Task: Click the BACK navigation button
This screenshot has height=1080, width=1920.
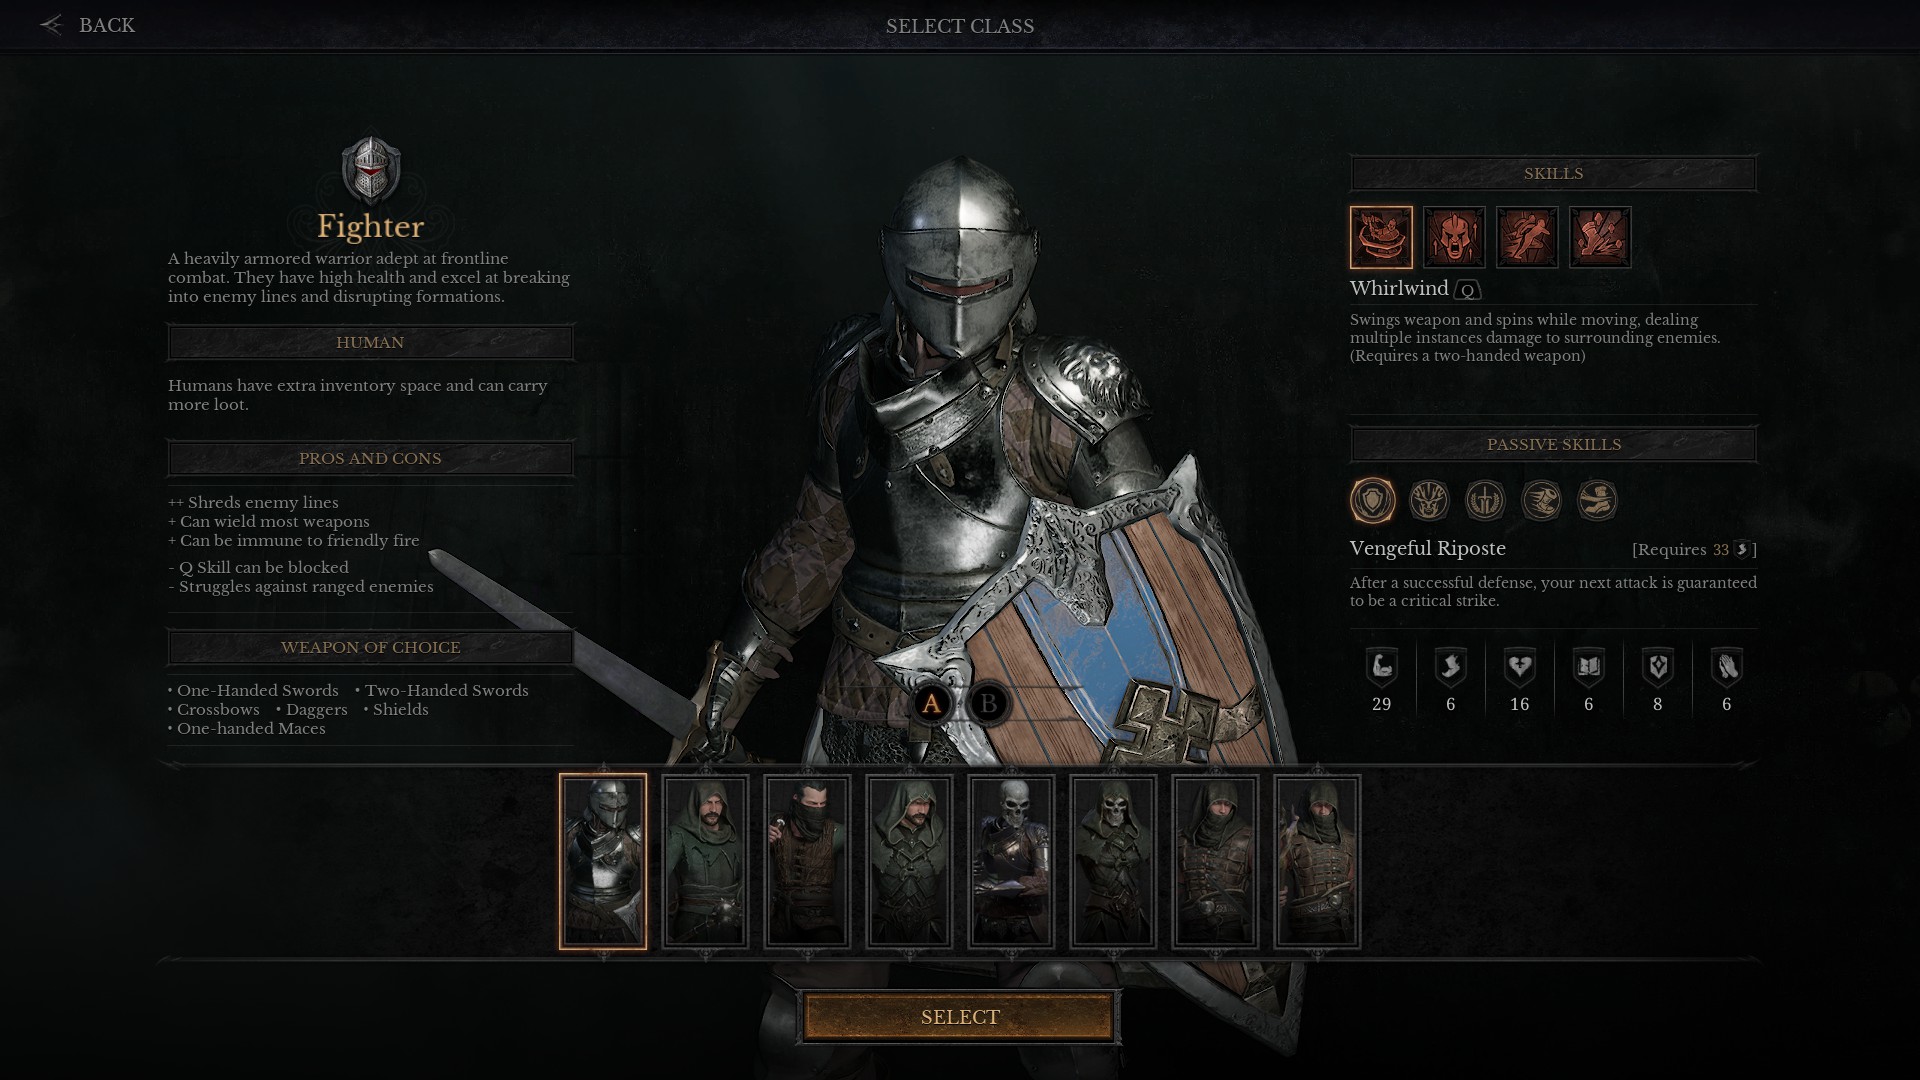Action: [86, 24]
